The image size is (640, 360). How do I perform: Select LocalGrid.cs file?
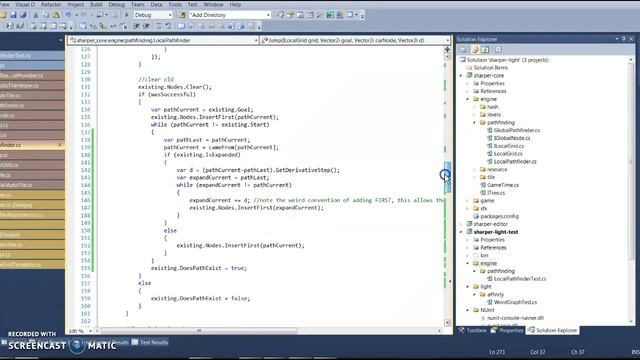508,154
